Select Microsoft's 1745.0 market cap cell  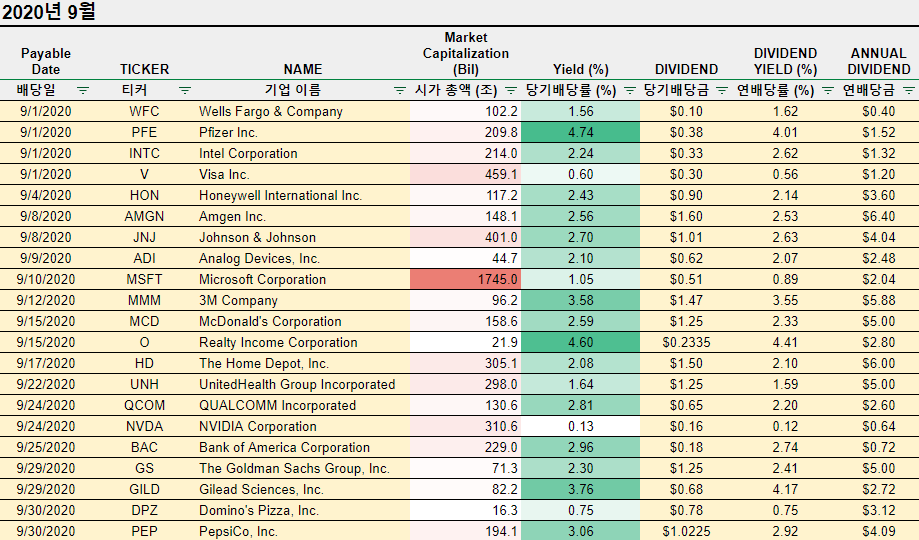[x=465, y=279]
